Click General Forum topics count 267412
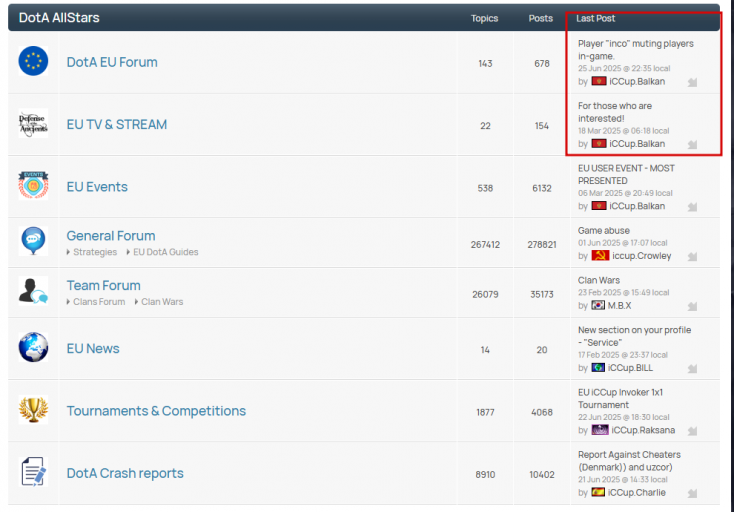734x512 pixels. (485, 245)
